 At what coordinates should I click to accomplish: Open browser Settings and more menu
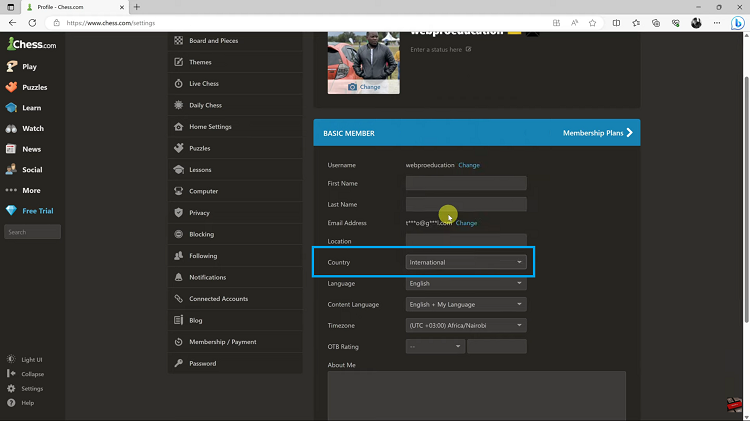point(717,23)
